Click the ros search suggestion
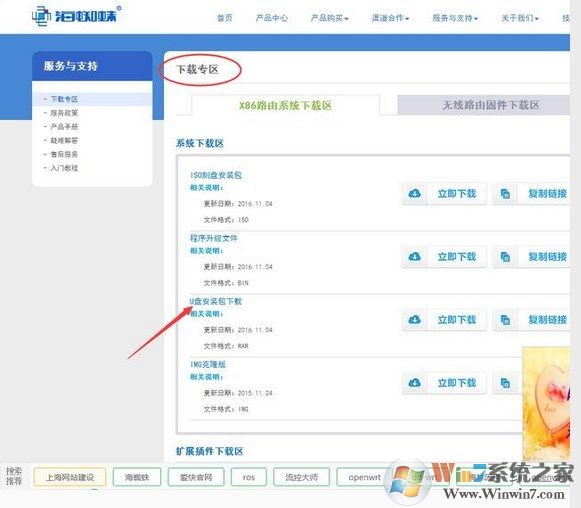 pos(249,477)
